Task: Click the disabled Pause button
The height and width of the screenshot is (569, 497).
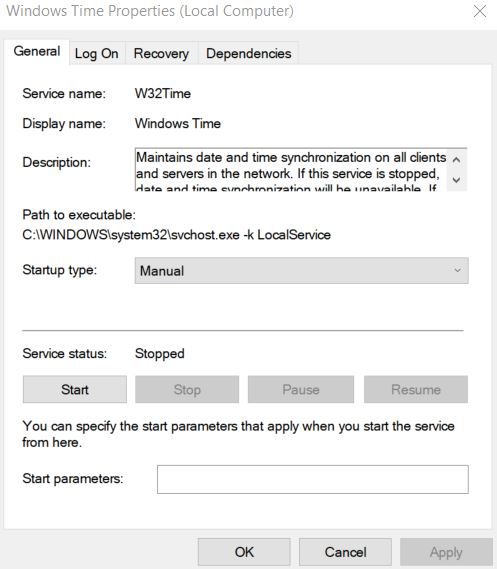Action: (301, 389)
